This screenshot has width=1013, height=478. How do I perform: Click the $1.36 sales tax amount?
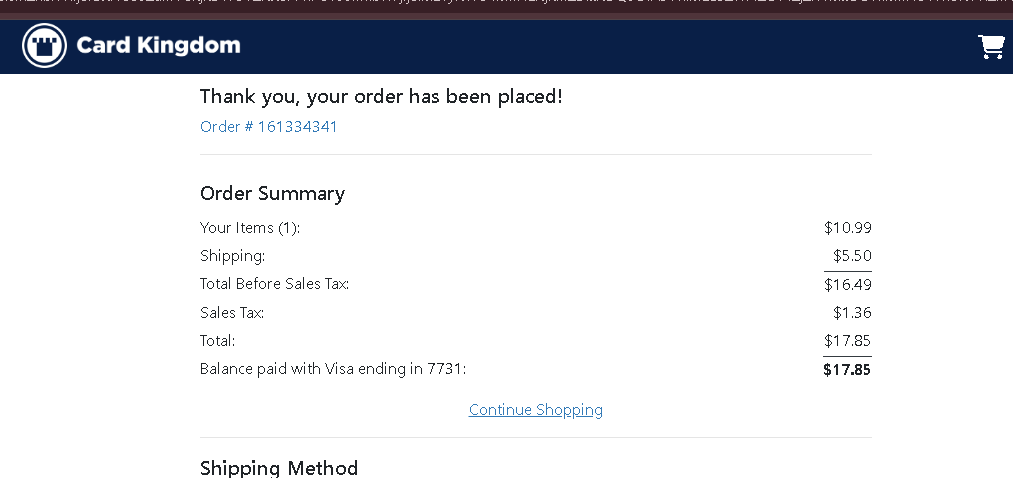coord(852,313)
